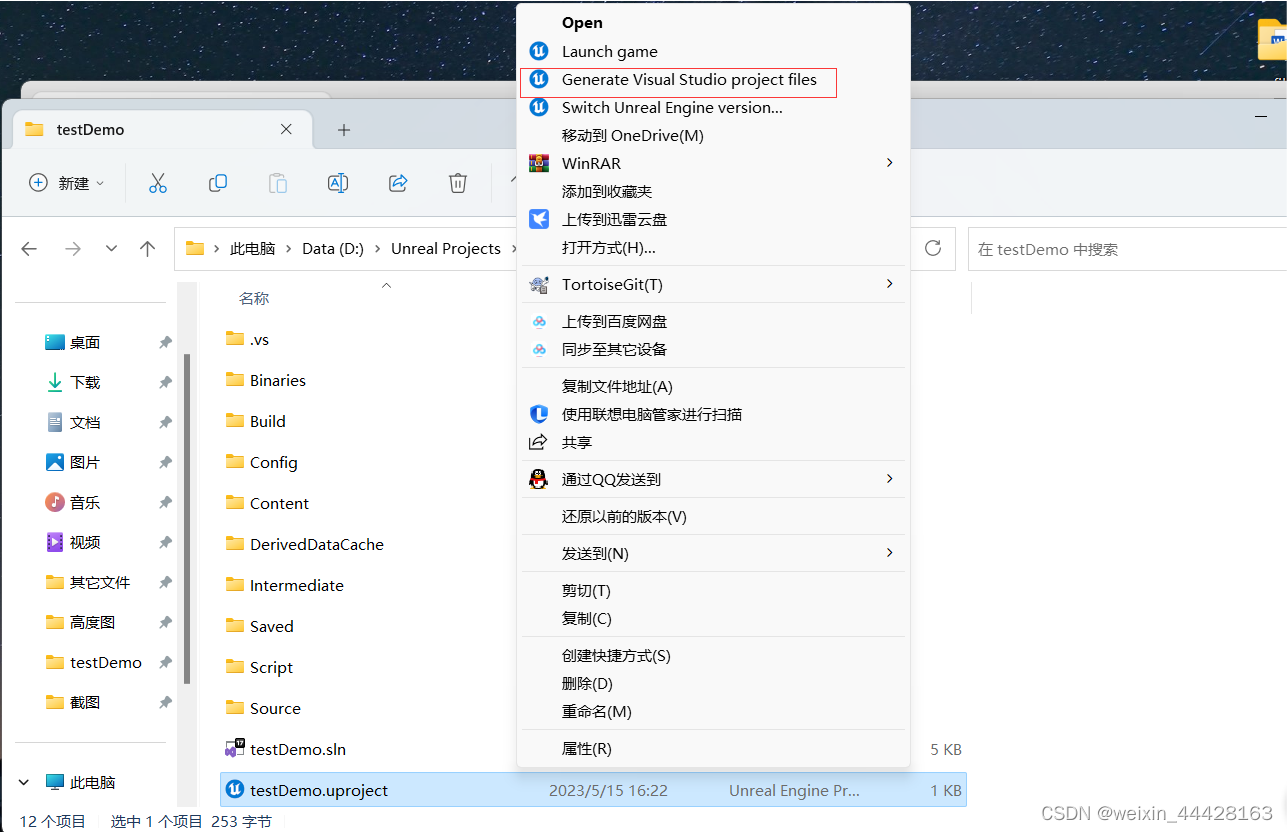The height and width of the screenshot is (832, 1288).
Task: Go up one folder level arrow
Action: (x=148, y=249)
